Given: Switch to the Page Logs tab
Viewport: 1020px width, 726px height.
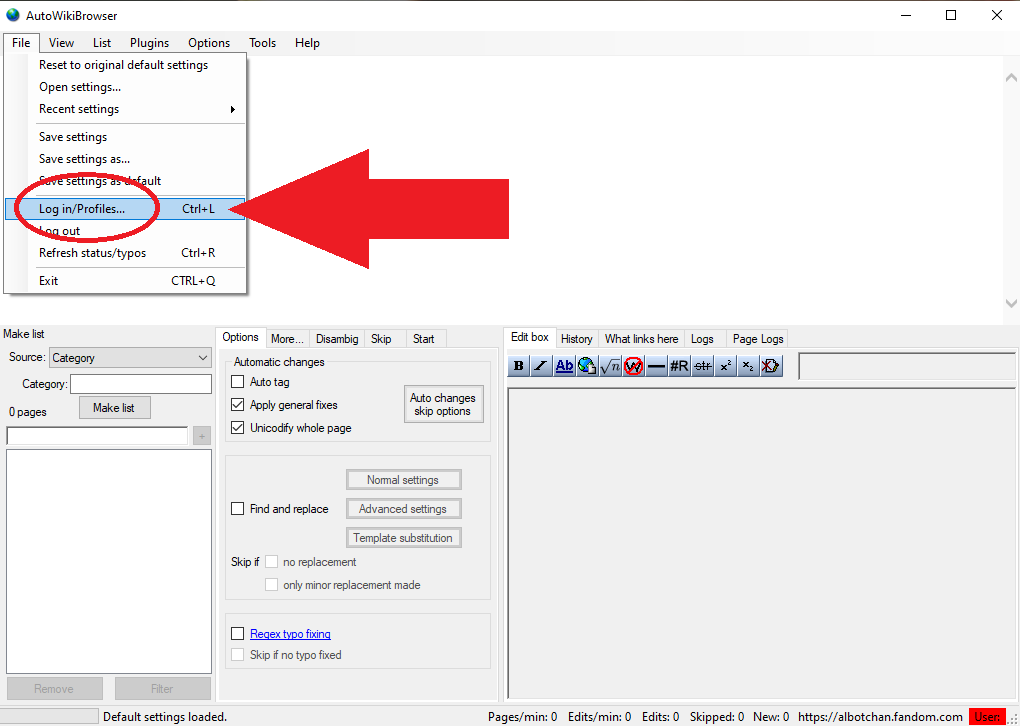Looking at the screenshot, I should pos(758,339).
